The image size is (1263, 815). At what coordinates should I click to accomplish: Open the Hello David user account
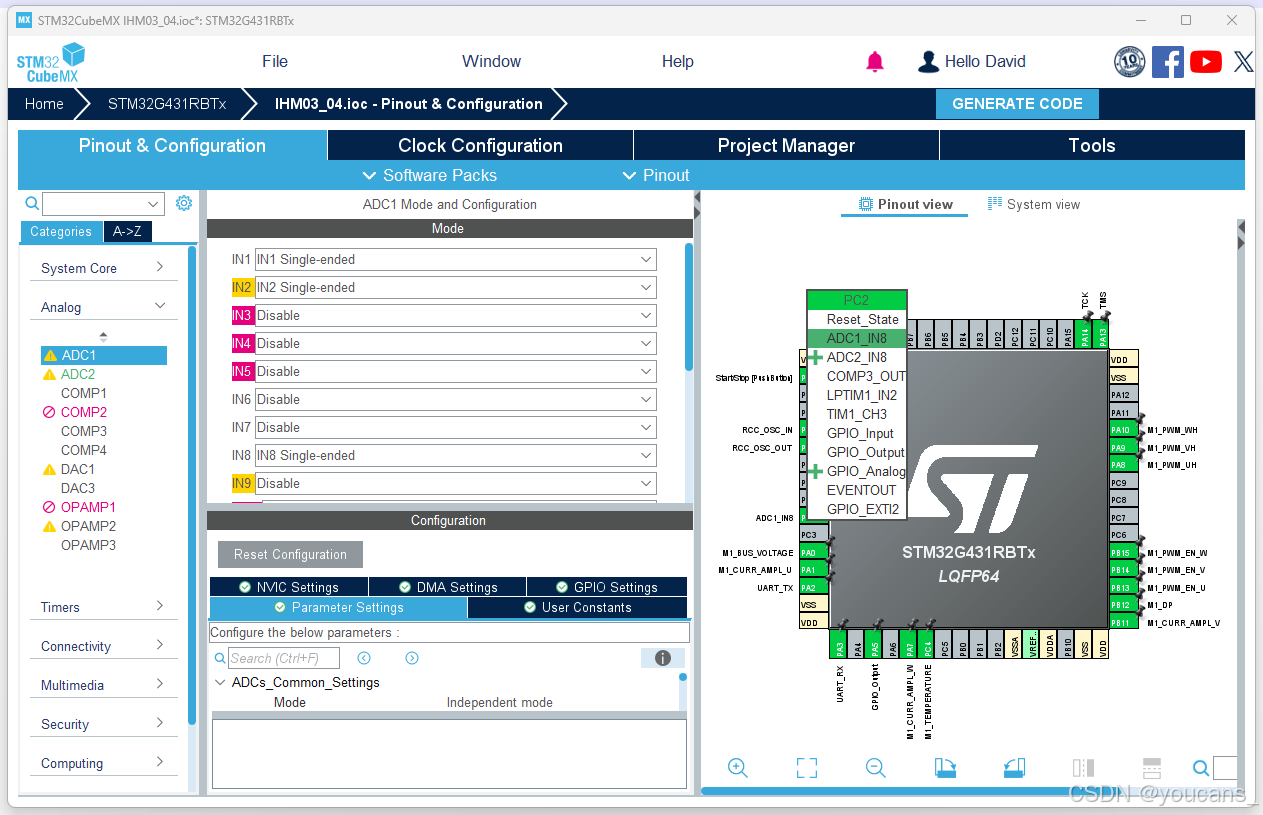click(972, 62)
